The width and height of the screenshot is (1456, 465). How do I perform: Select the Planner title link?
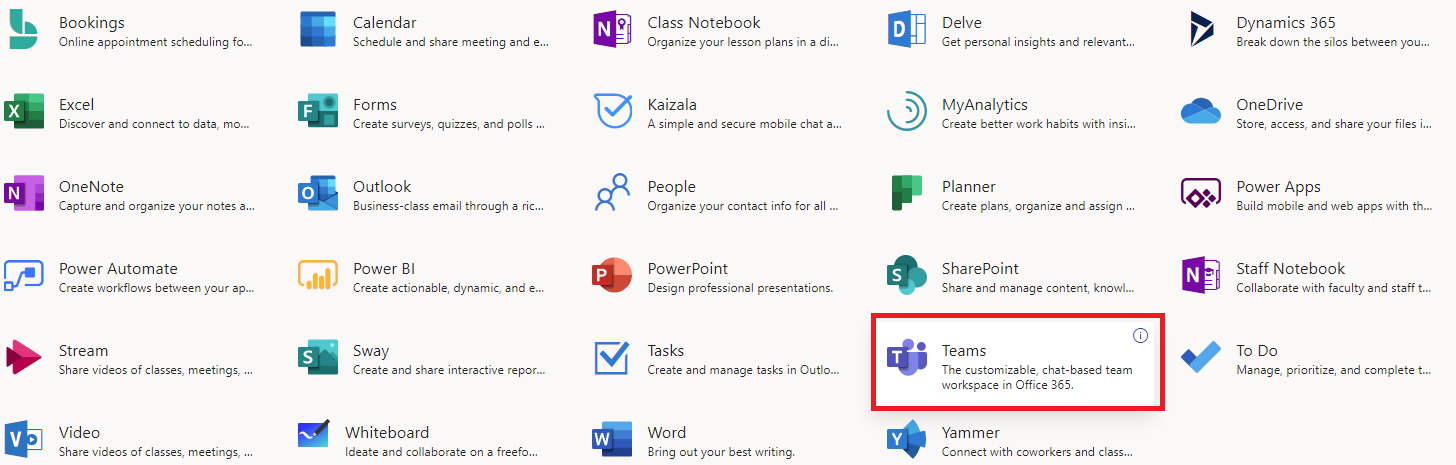pos(969,186)
